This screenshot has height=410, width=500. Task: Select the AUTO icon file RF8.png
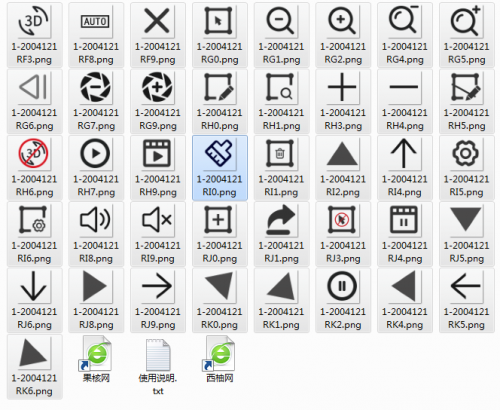[96, 35]
